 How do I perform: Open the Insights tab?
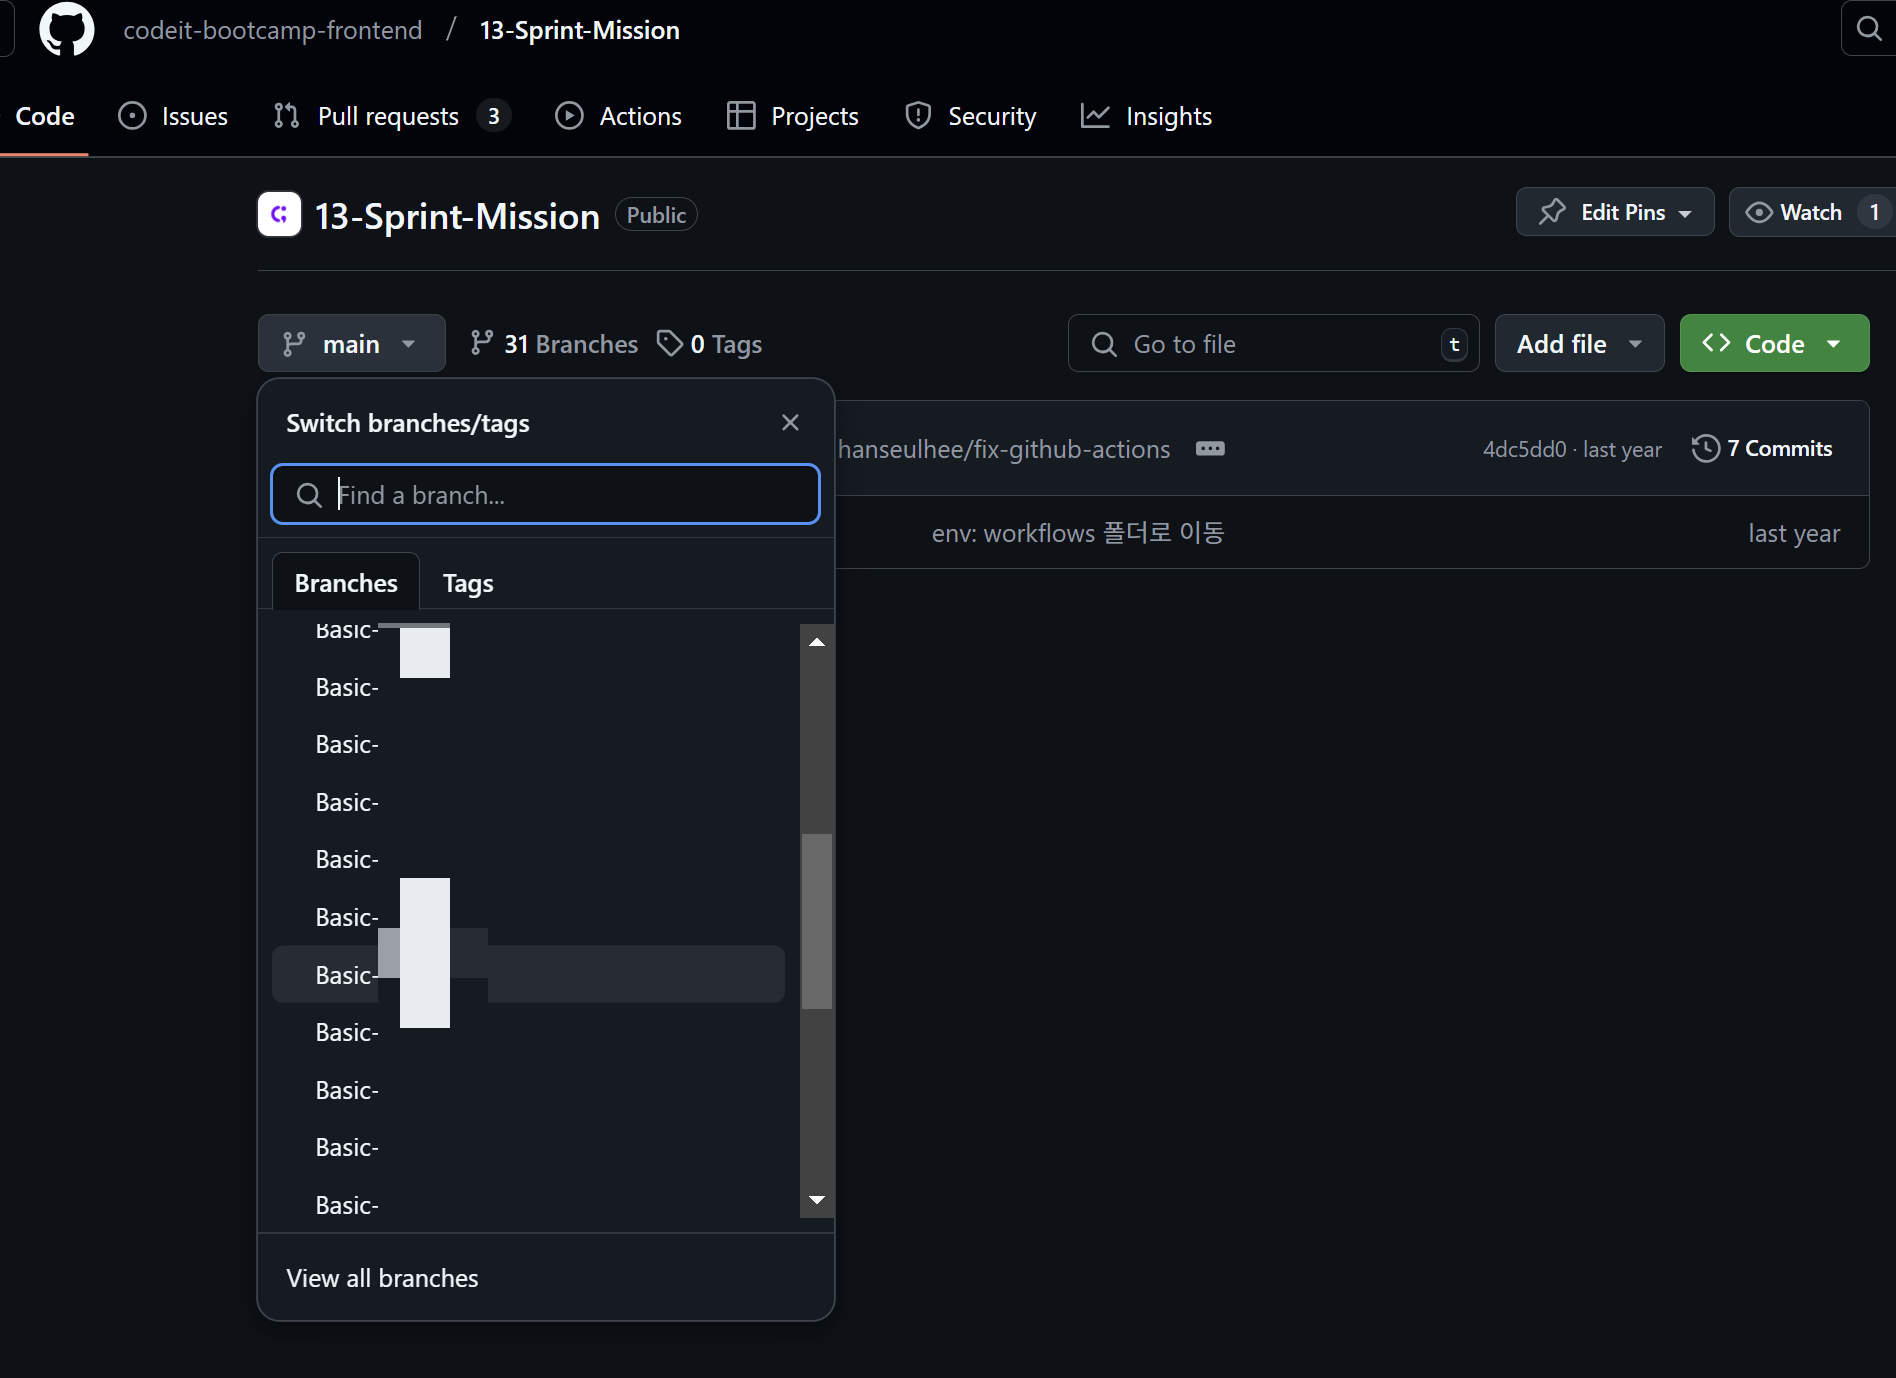(1146, 116)
